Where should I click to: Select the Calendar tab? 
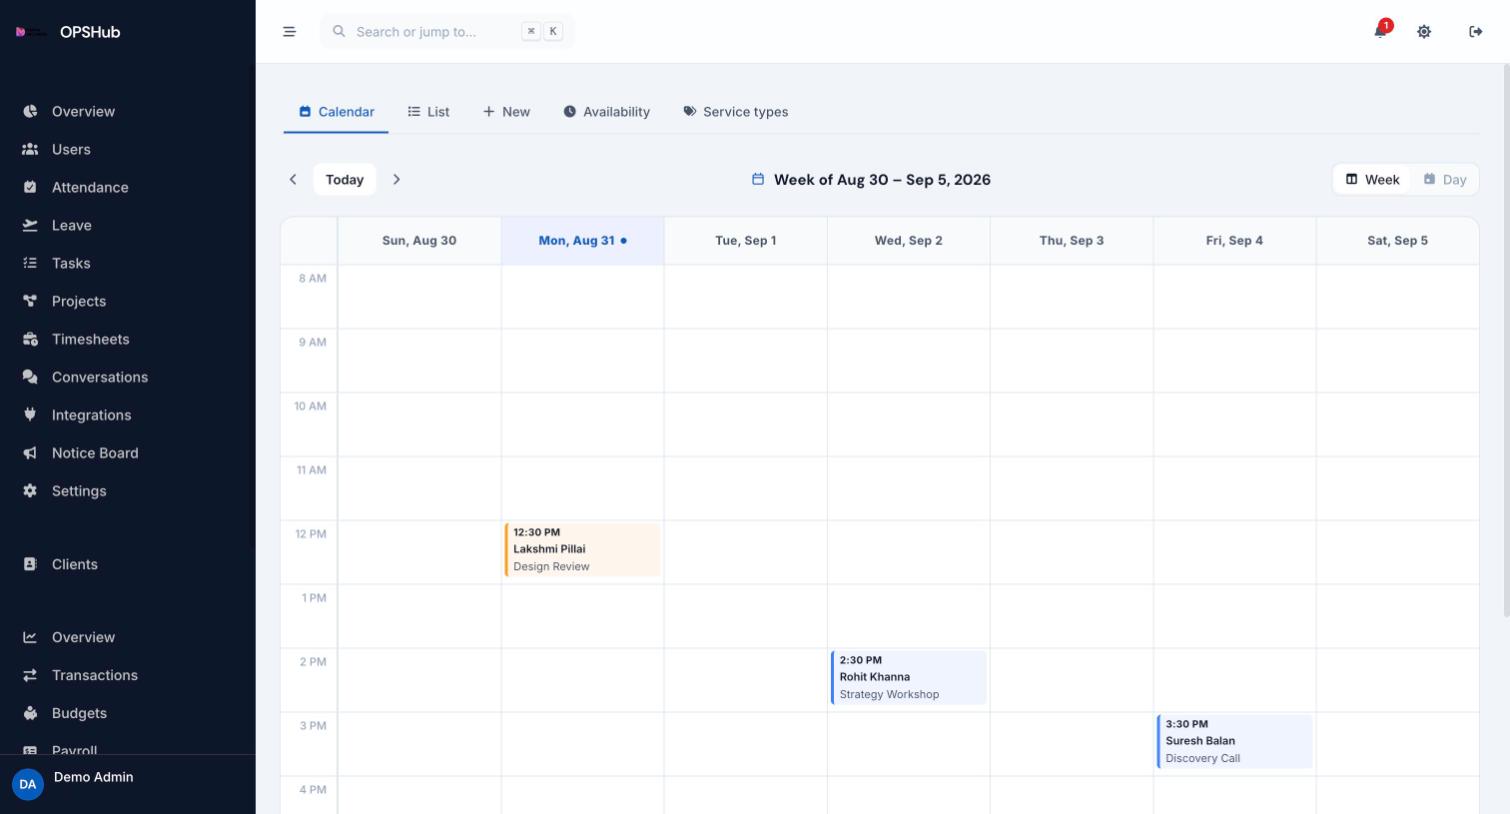tap(336, 112)
